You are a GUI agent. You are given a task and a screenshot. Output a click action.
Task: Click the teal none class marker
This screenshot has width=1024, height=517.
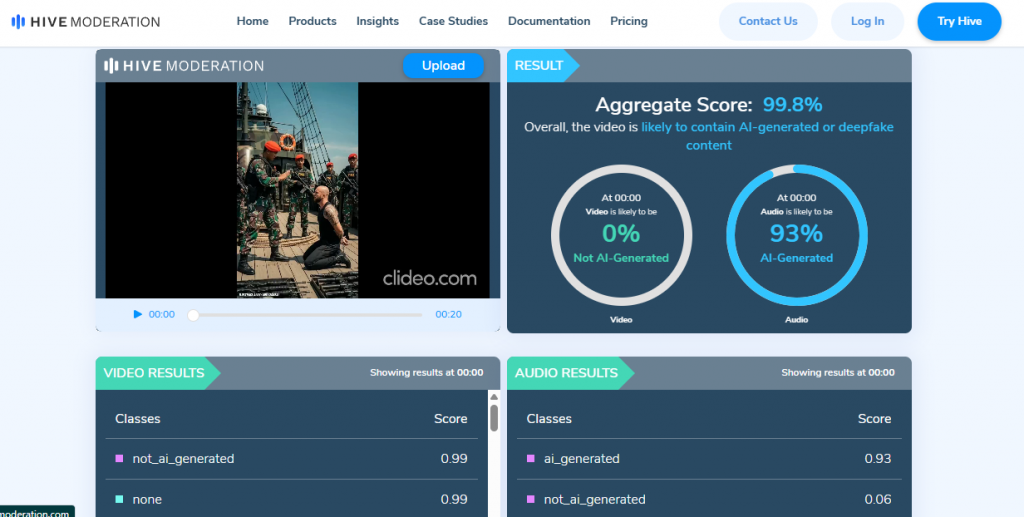(119, 499)
